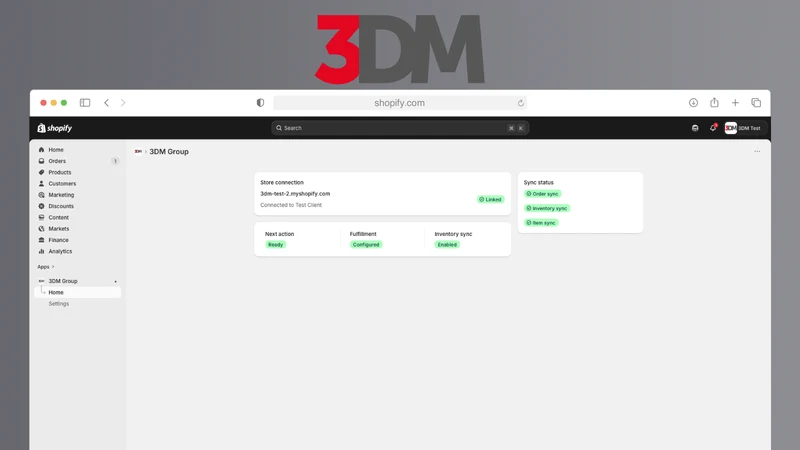Open a new tab with plus icon

pos(735,103)
